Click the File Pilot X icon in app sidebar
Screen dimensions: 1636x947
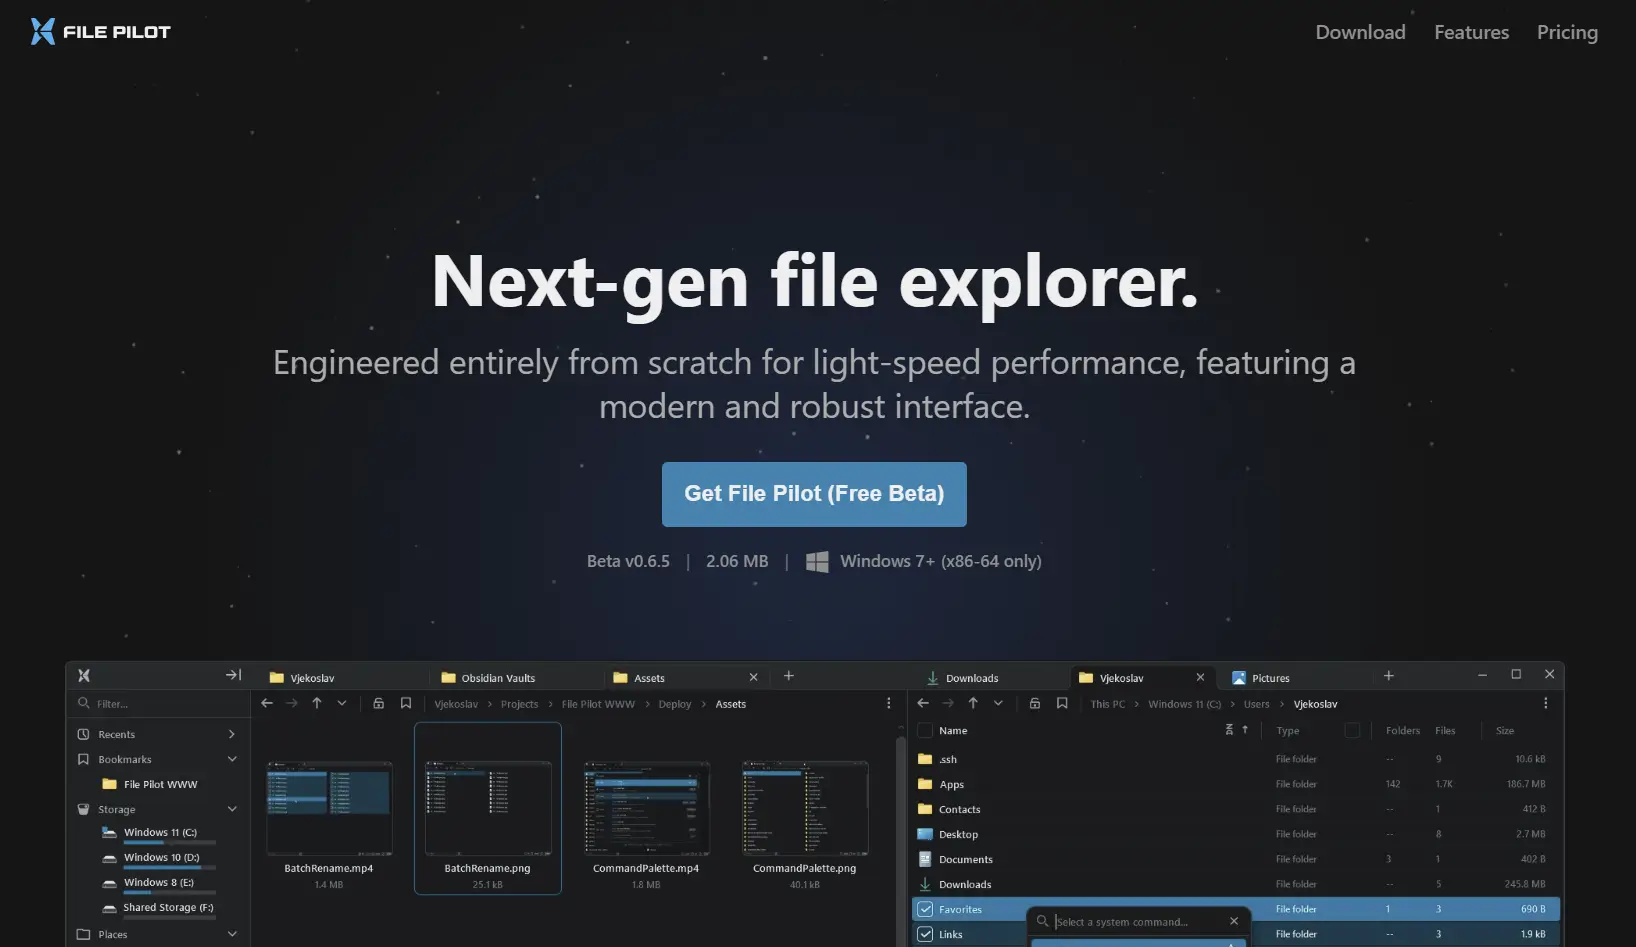84,676
